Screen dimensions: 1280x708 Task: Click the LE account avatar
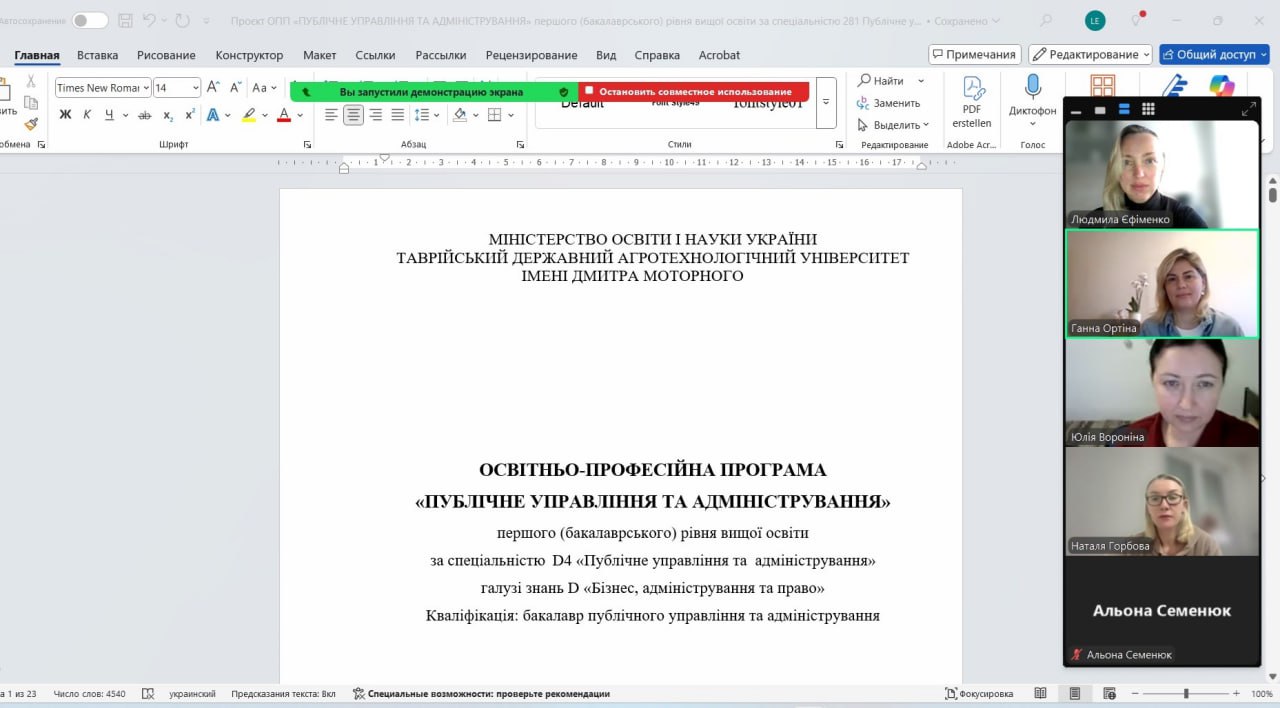(x=1095, y=20)
